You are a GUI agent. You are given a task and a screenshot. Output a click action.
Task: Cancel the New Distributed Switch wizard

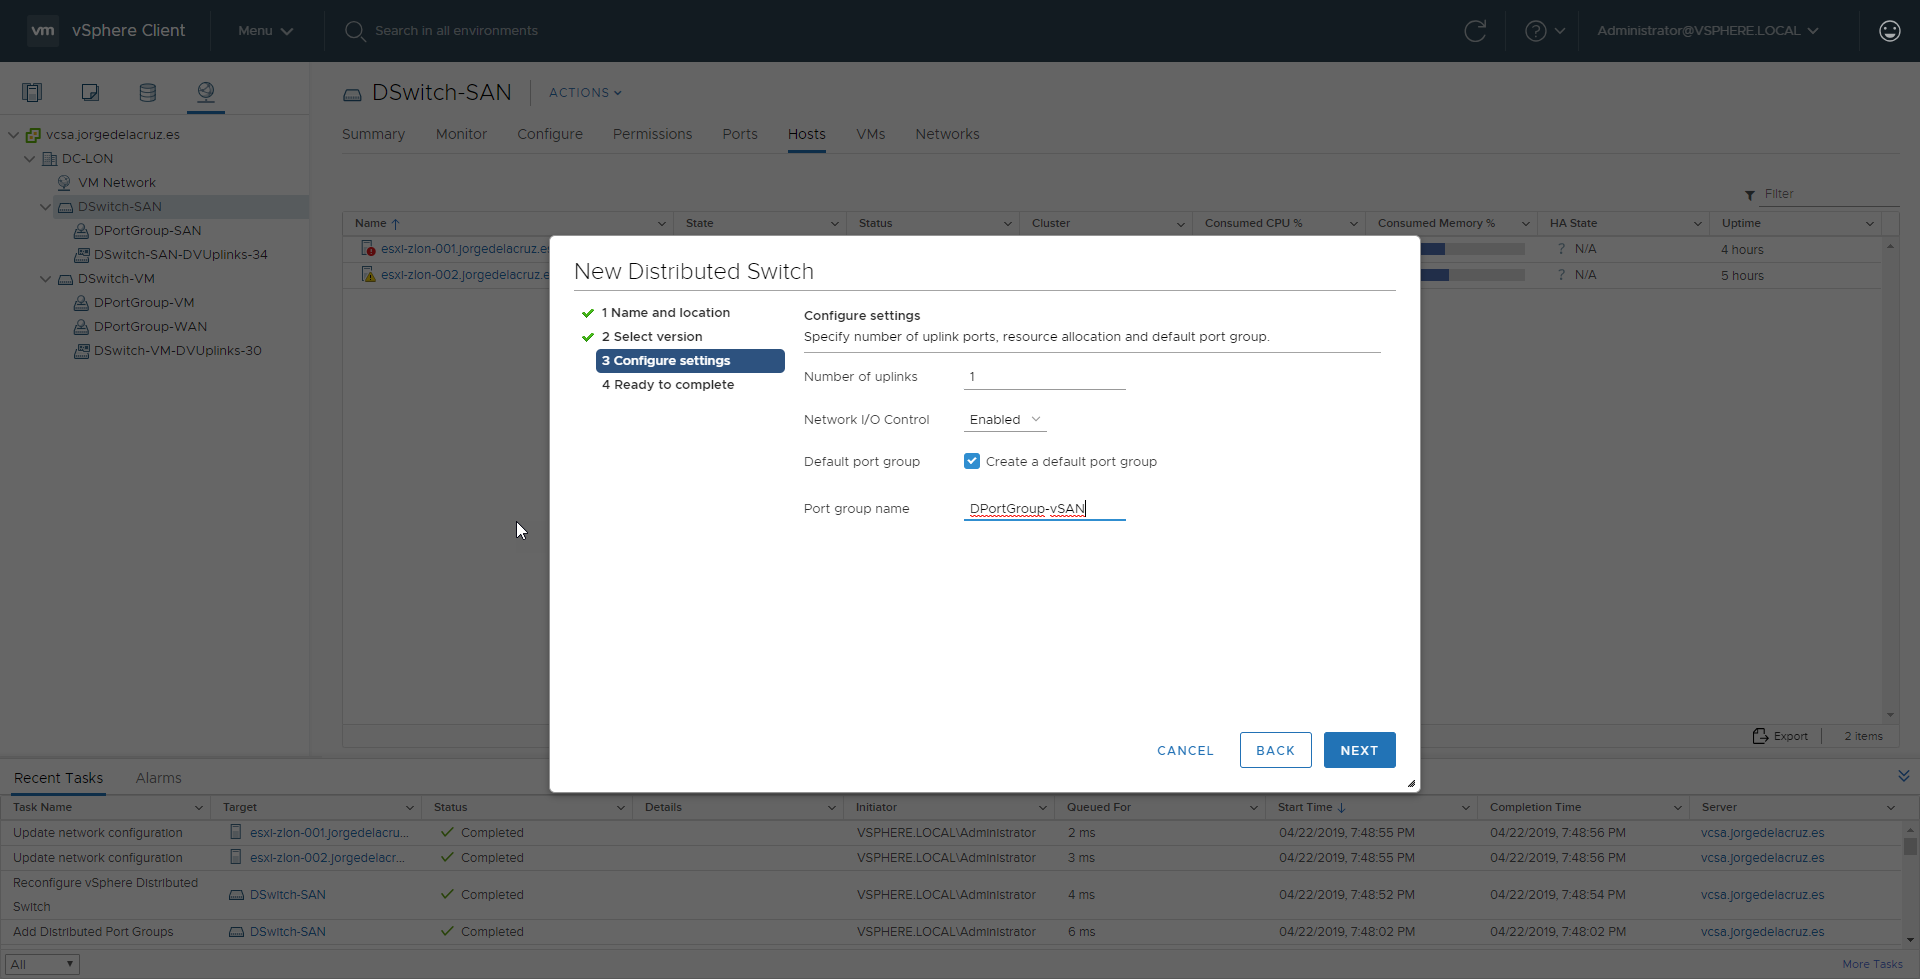pyautogui.click(x=1185, y=750)
